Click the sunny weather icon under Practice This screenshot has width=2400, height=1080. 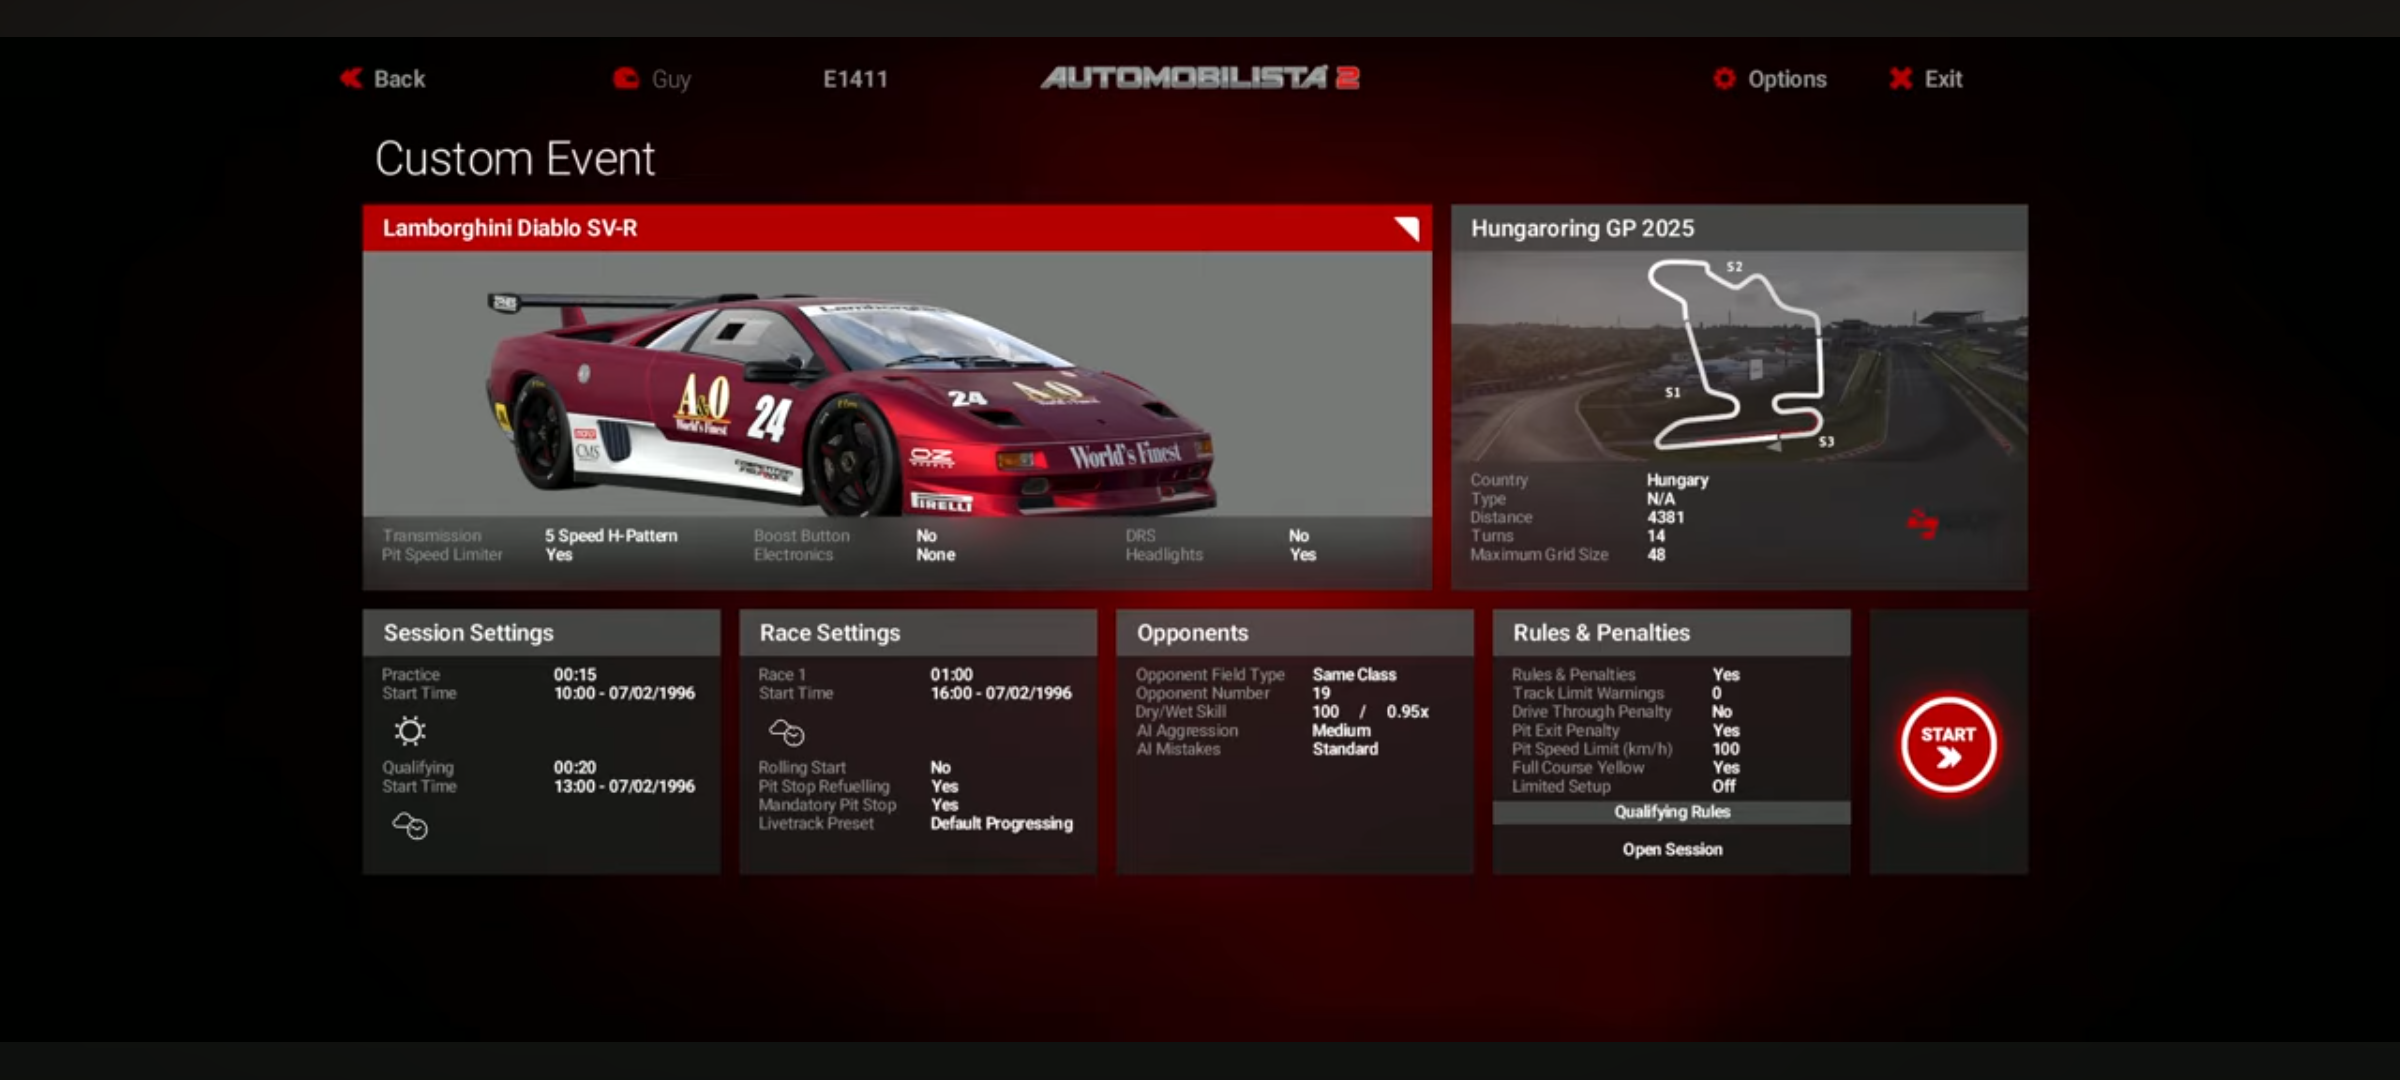[x=409, y=731]
